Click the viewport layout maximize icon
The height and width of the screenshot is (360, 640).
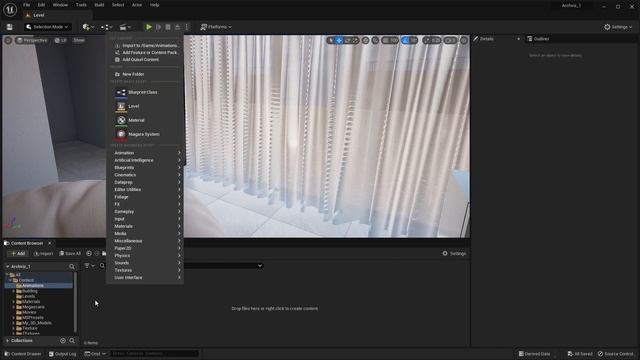464,40
